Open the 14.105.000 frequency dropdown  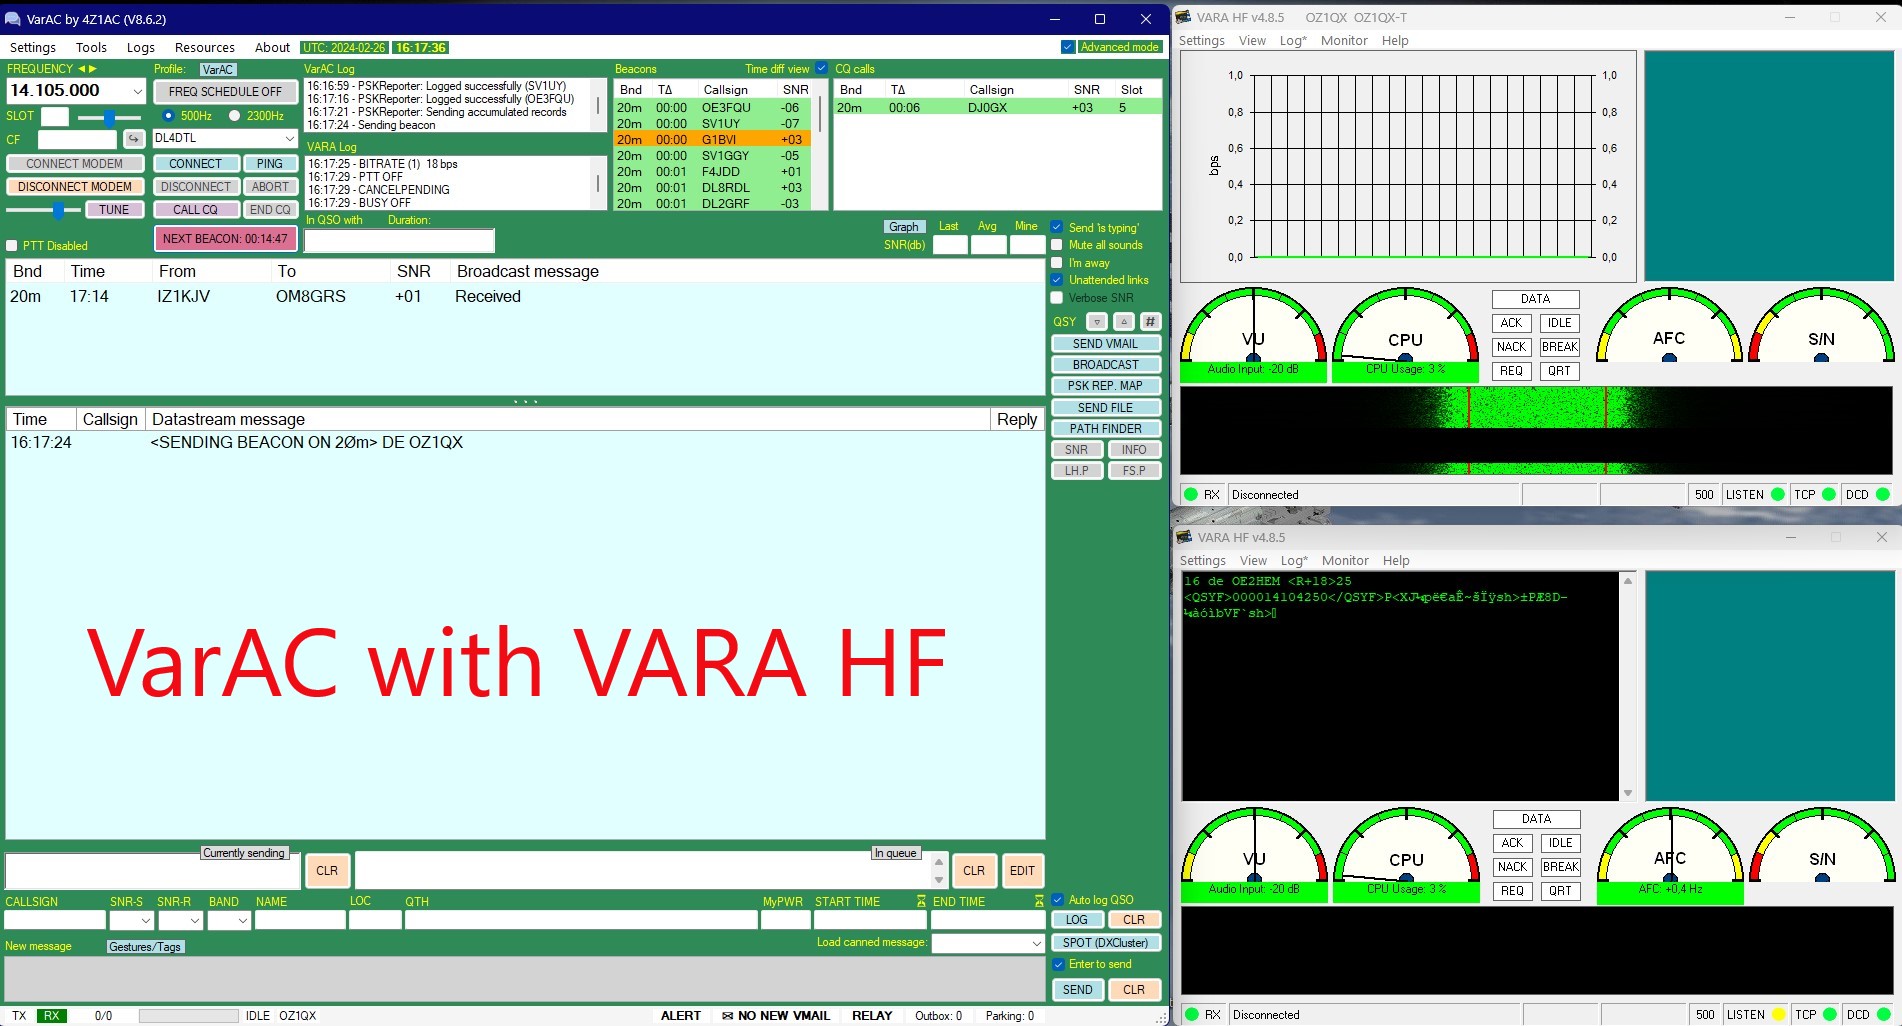(138, 91)
